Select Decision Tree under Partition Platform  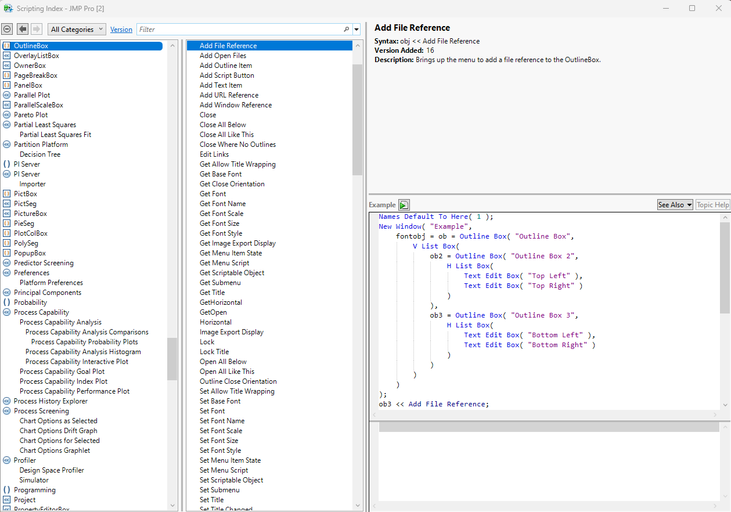(x=40, y=154)
